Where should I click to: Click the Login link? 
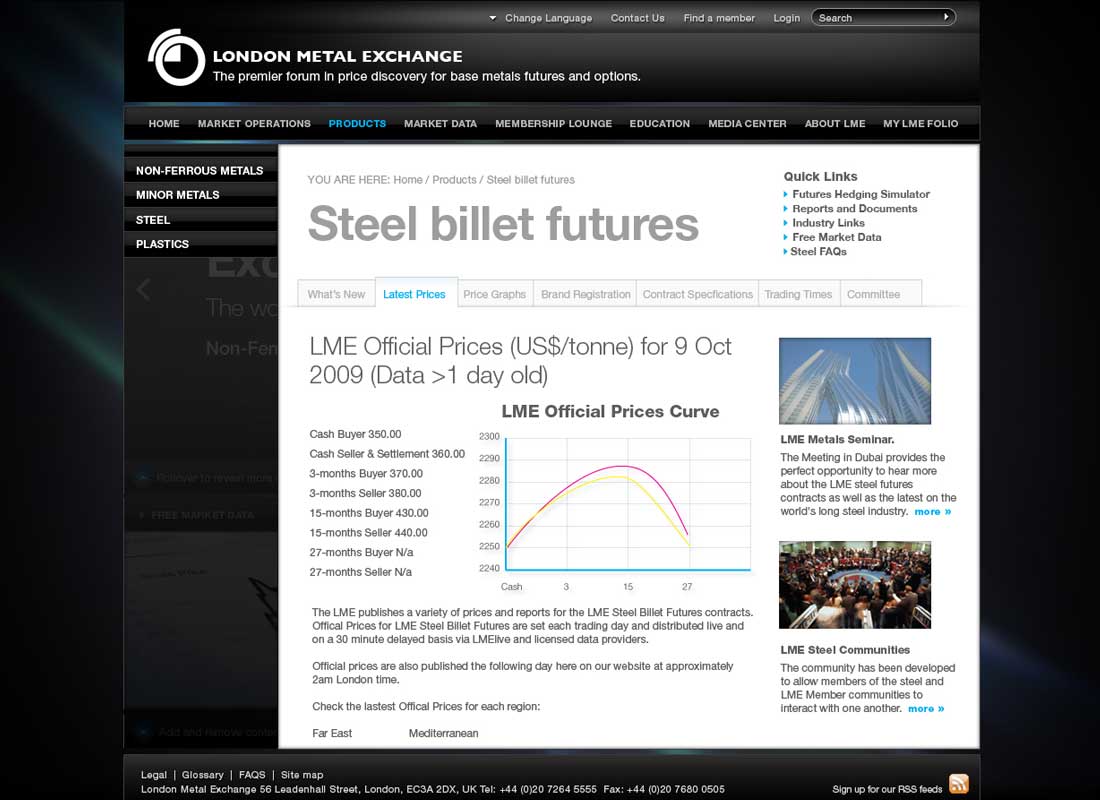tap(786, 18)
